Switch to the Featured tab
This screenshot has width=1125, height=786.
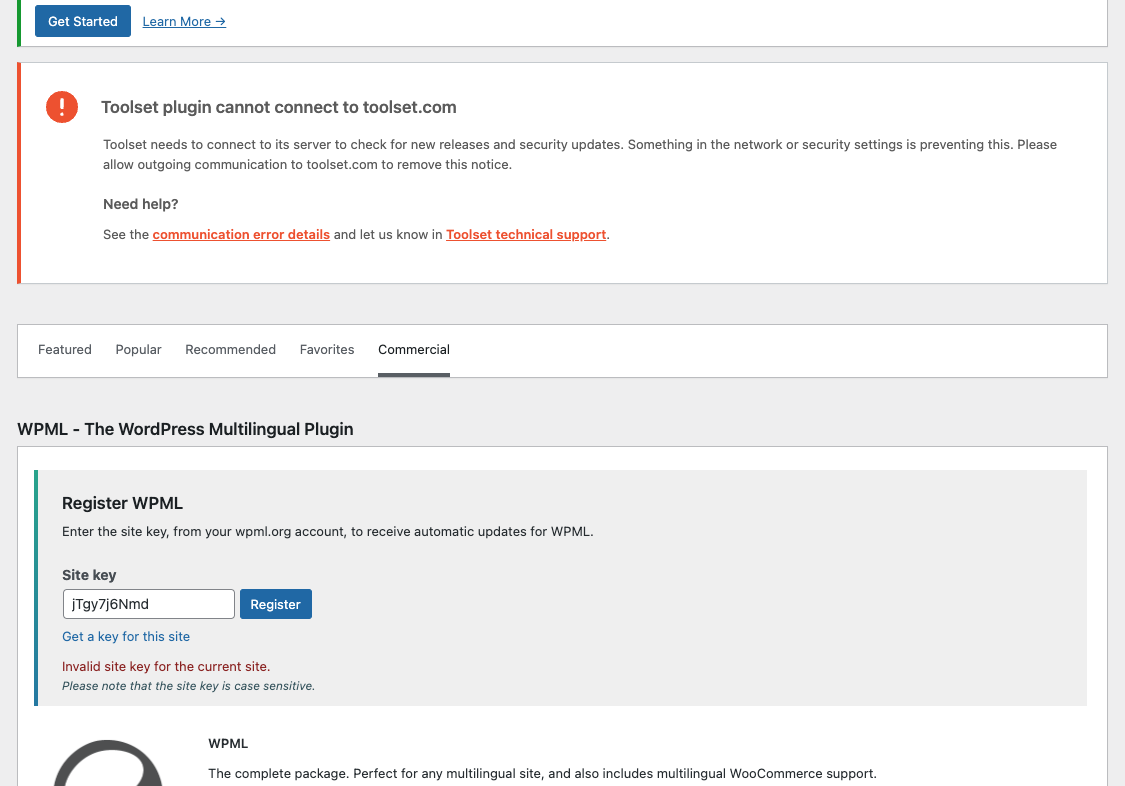(x=65, y=349)
